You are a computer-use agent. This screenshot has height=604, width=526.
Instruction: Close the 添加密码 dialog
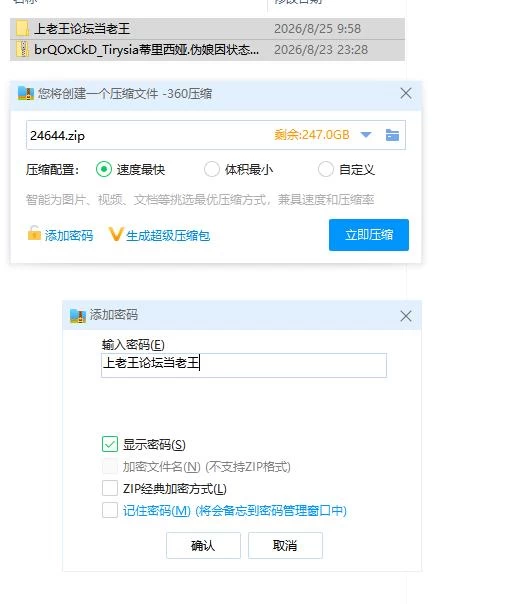[x=405, y=316]
